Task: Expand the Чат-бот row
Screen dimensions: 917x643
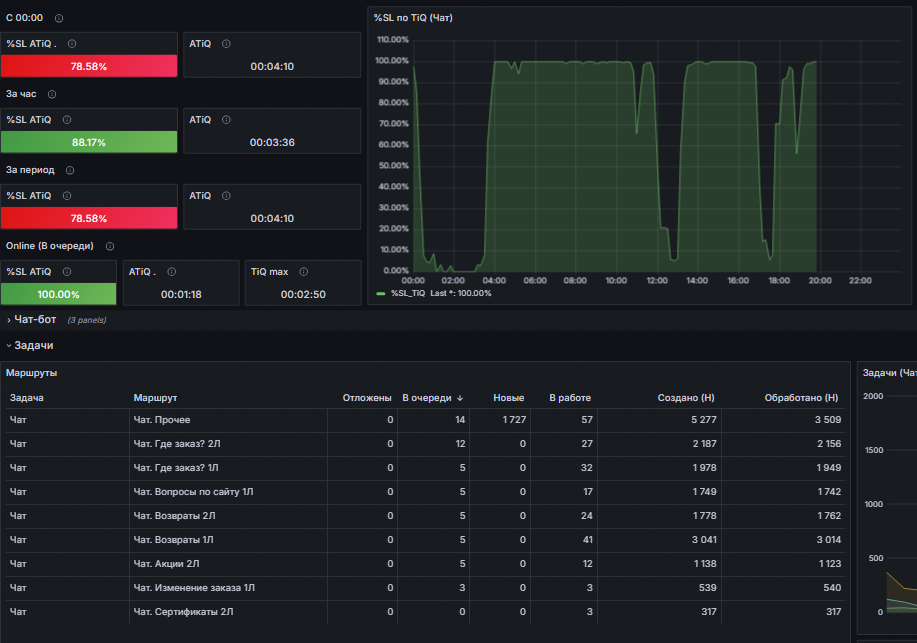Action: tap(35, 319)
